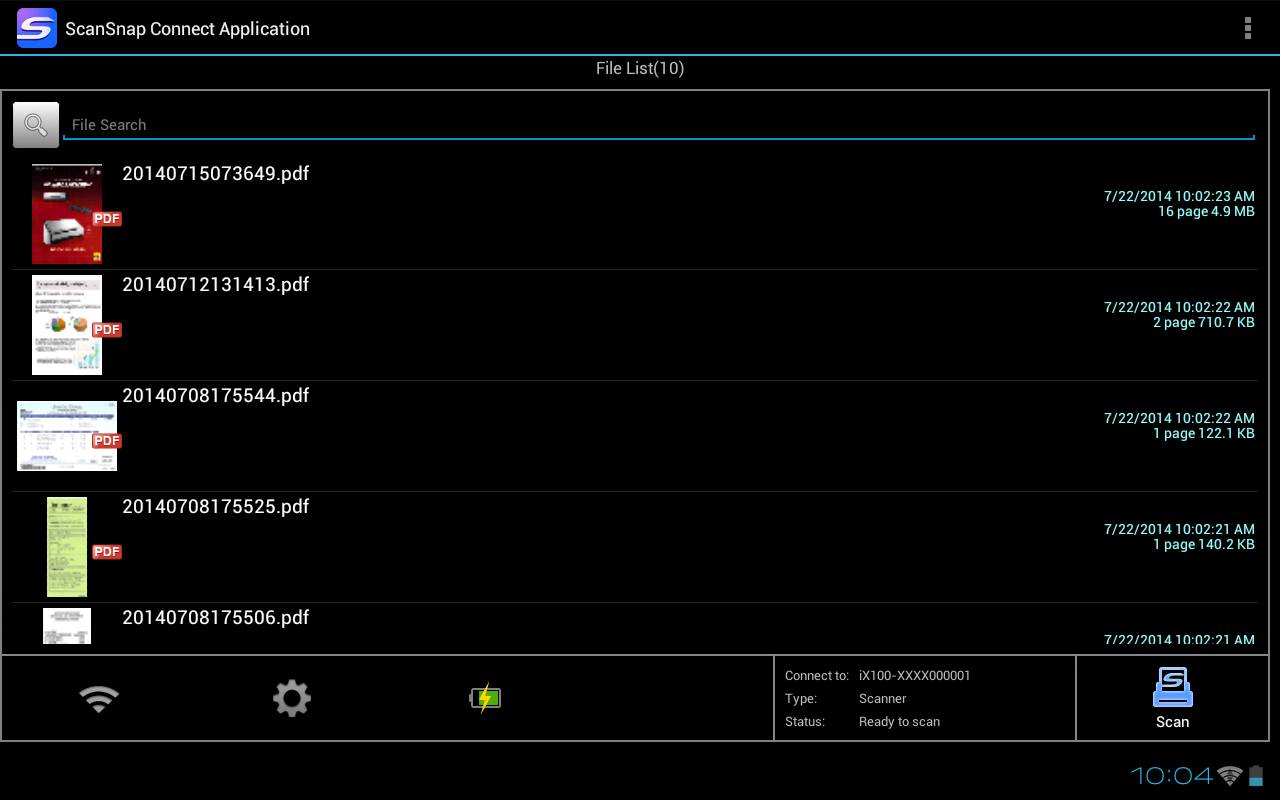
Task: Open the thumbnail of 20140708175544.pdf
Action: [x=67, y=436]
